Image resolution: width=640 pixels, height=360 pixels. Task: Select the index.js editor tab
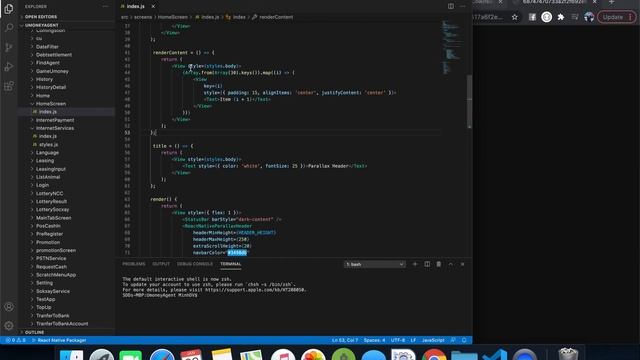coord(135,7)
